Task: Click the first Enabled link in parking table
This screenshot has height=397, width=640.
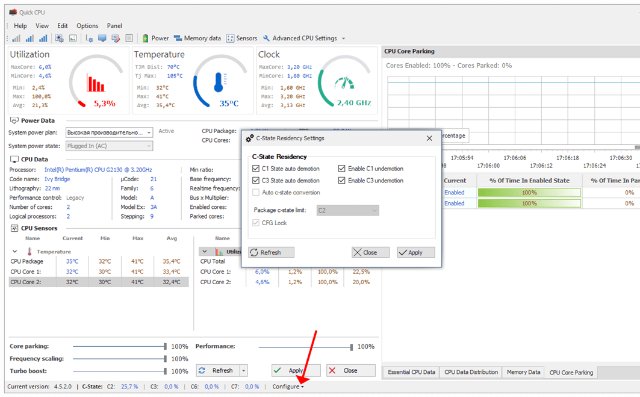Action: [454, 192]
